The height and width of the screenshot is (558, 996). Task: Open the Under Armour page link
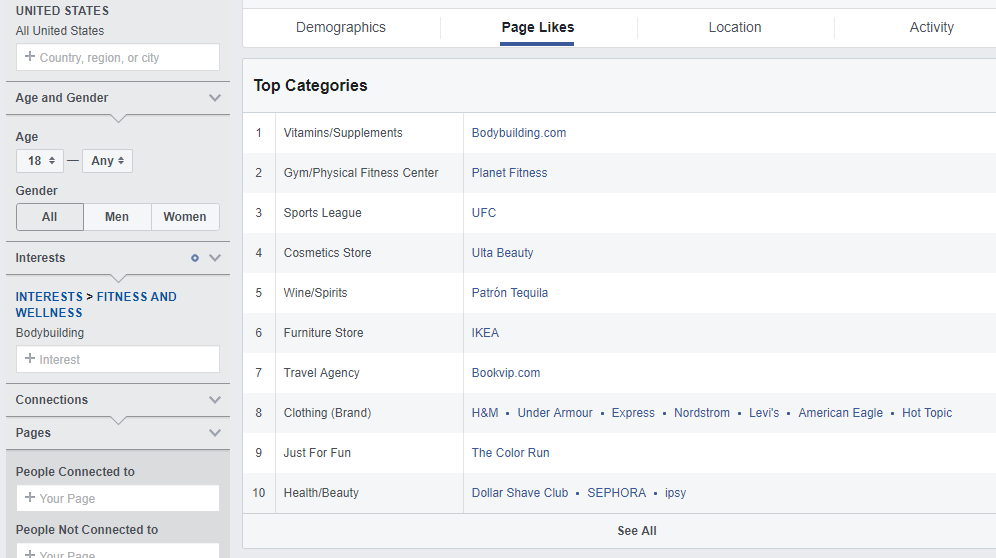pos(555,413)
